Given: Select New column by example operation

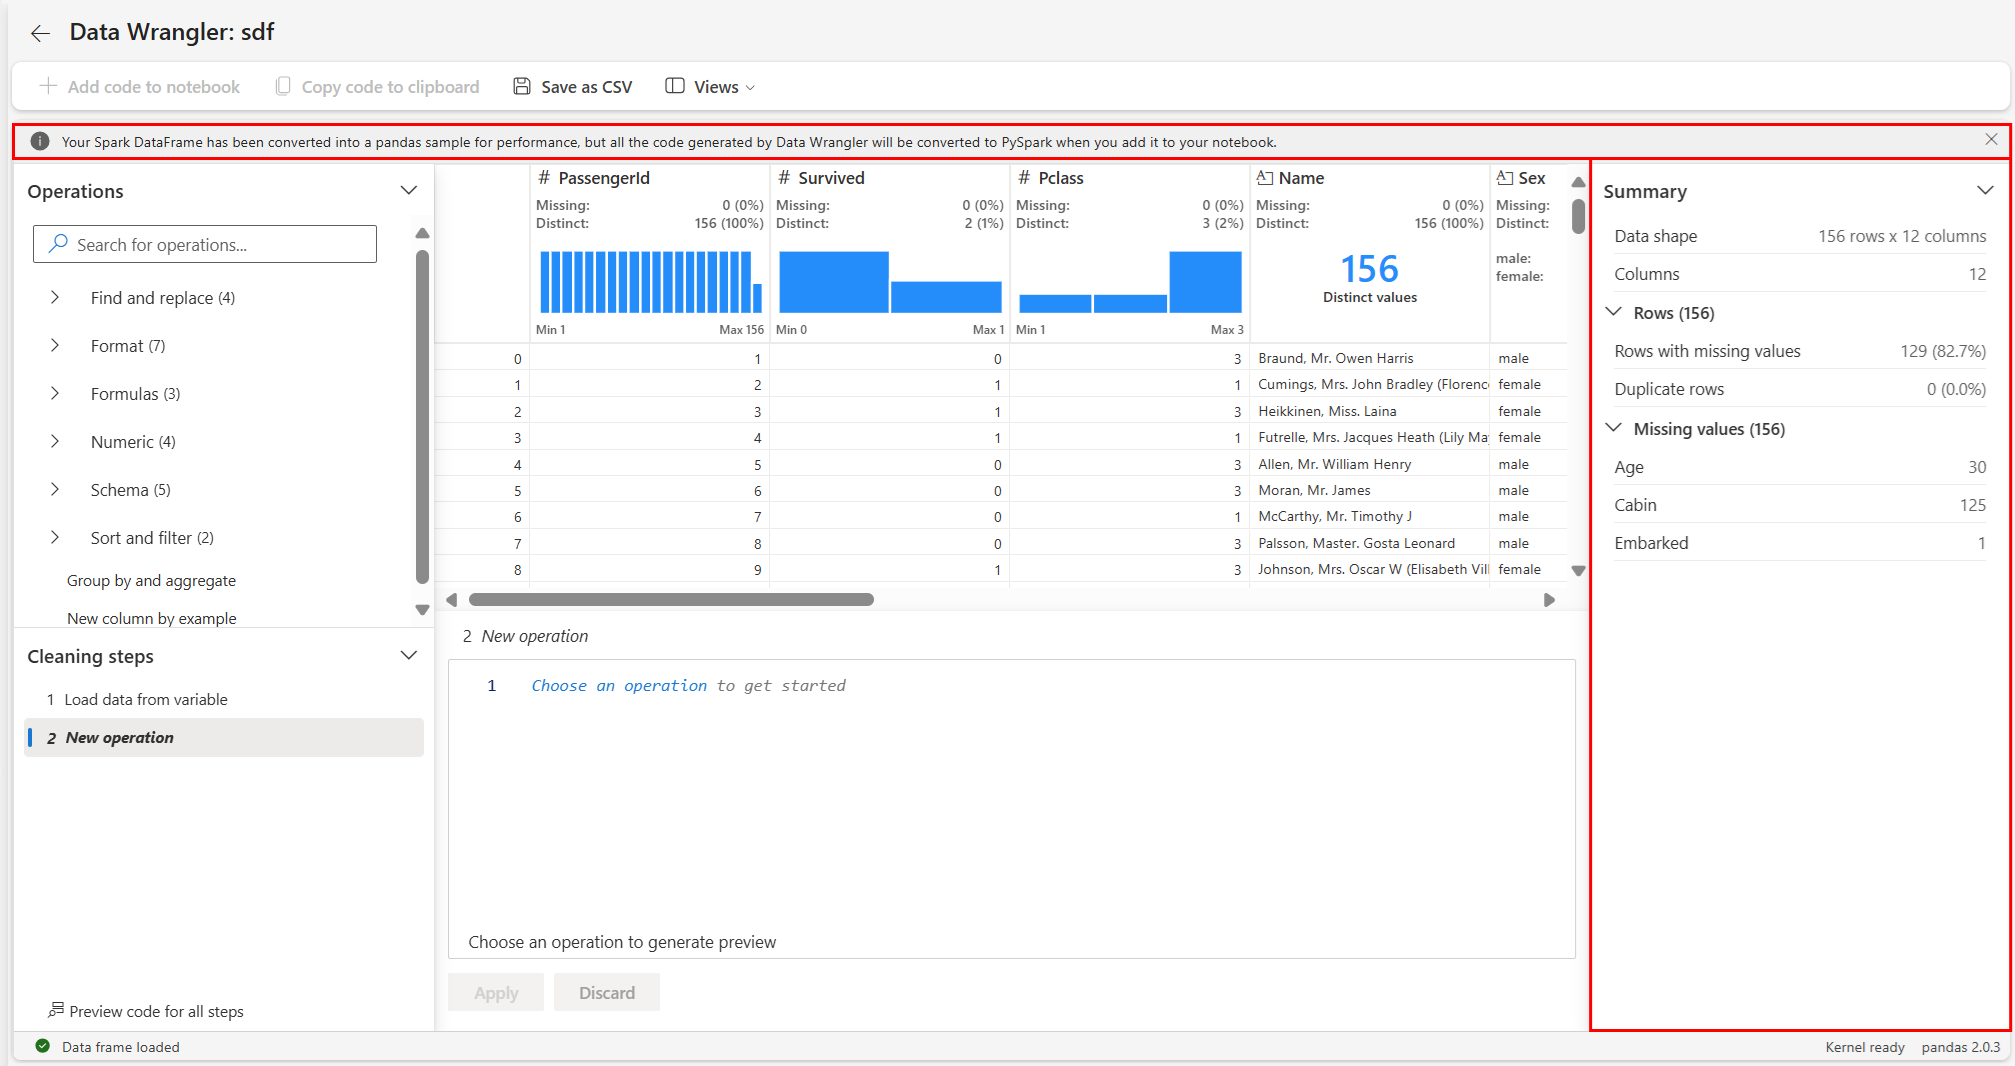Looking at the screenshot, I should click(151, 618).
